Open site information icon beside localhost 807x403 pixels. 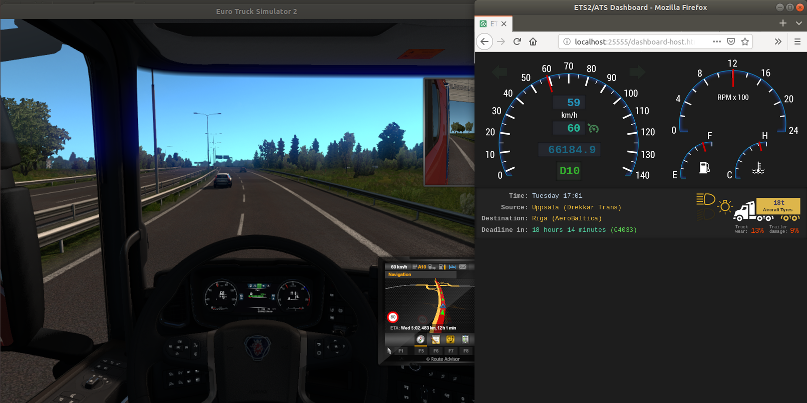point(567,42)
